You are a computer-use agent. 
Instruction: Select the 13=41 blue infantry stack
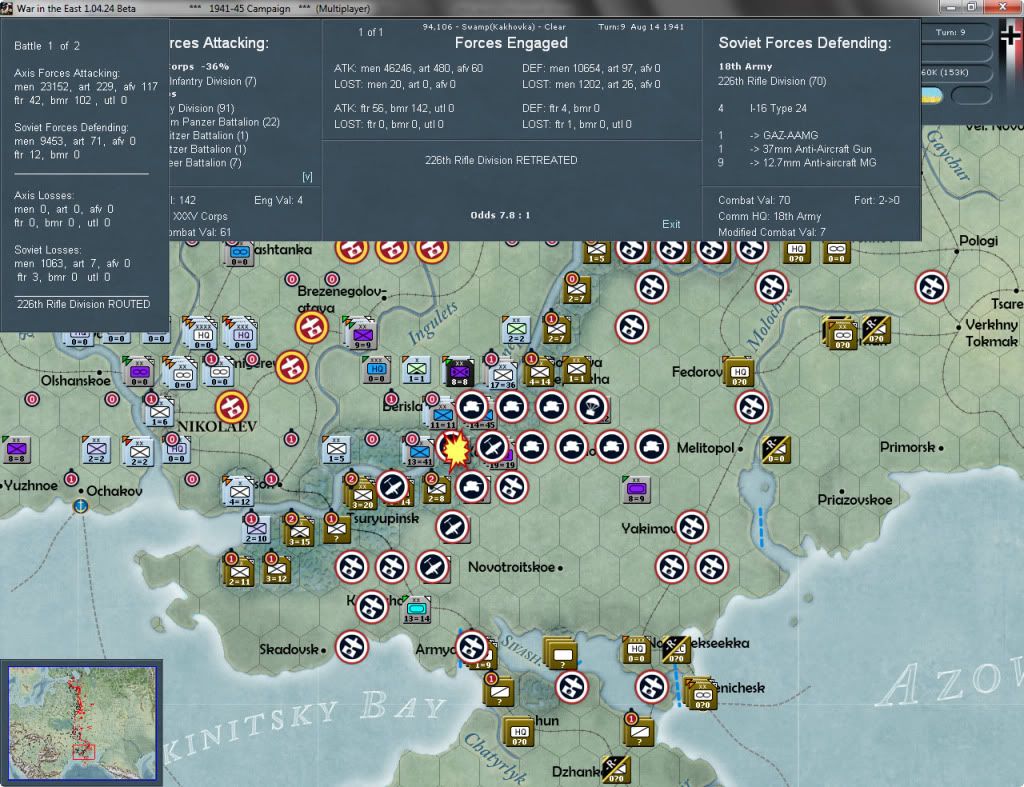point(419,451)
